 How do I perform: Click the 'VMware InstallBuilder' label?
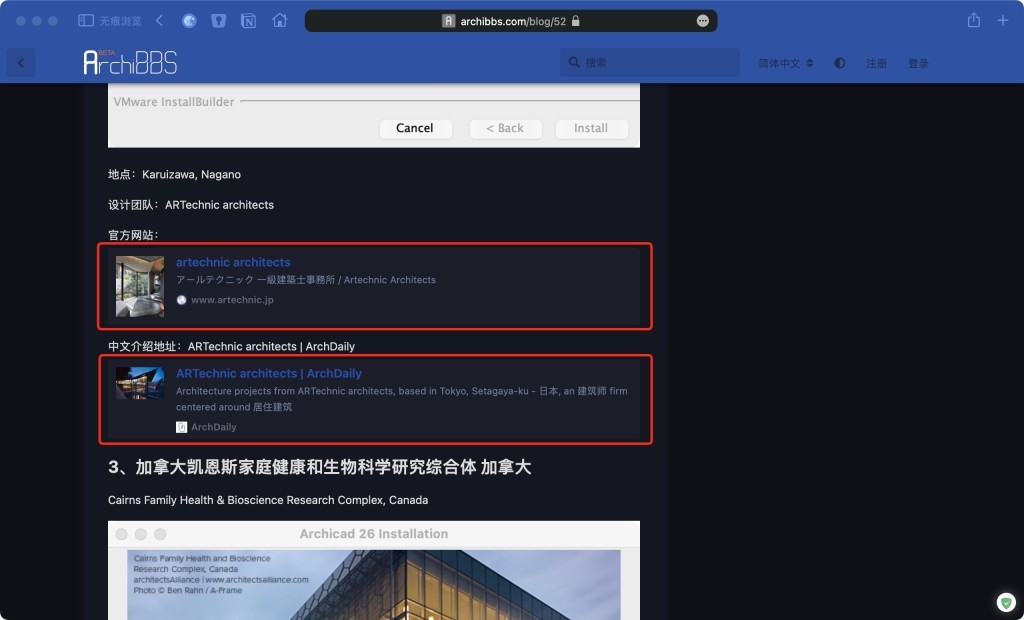click(174, 102)
